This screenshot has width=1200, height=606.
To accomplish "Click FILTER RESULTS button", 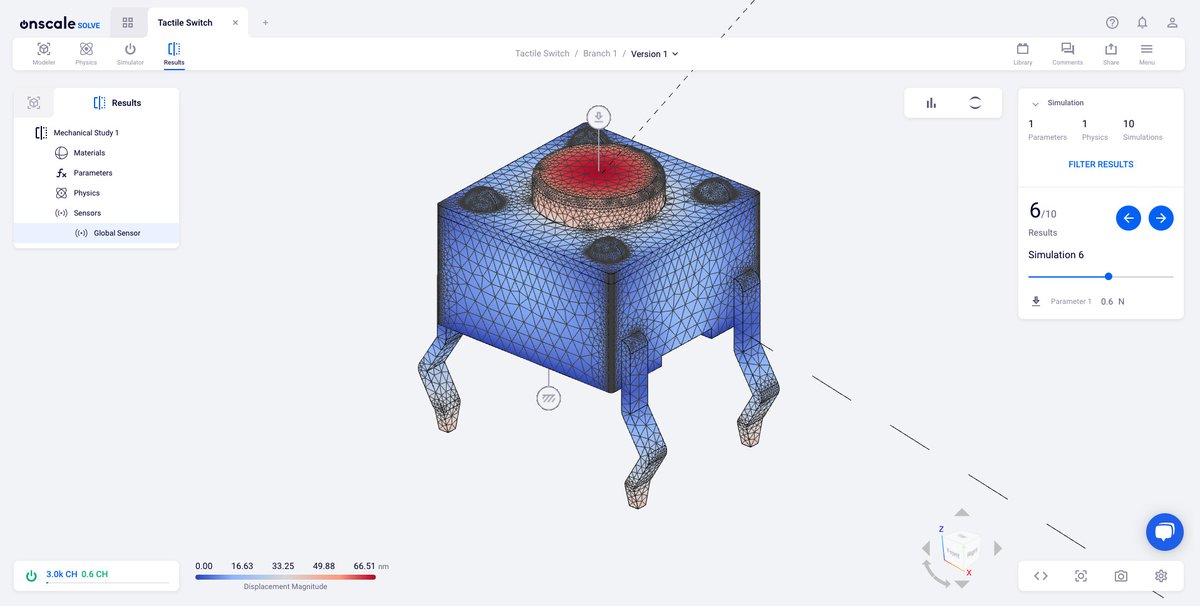I will tap(1101, 164).
